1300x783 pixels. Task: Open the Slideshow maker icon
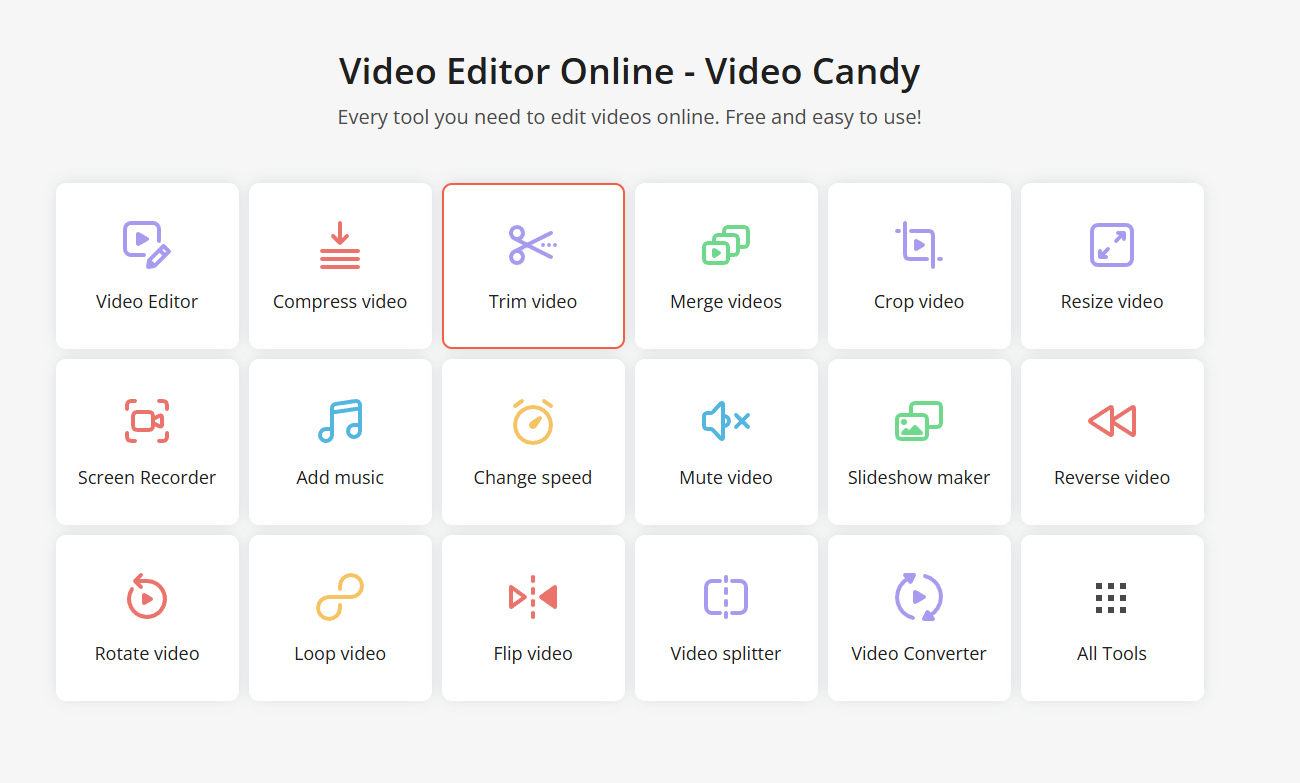(x=919, y=420)
